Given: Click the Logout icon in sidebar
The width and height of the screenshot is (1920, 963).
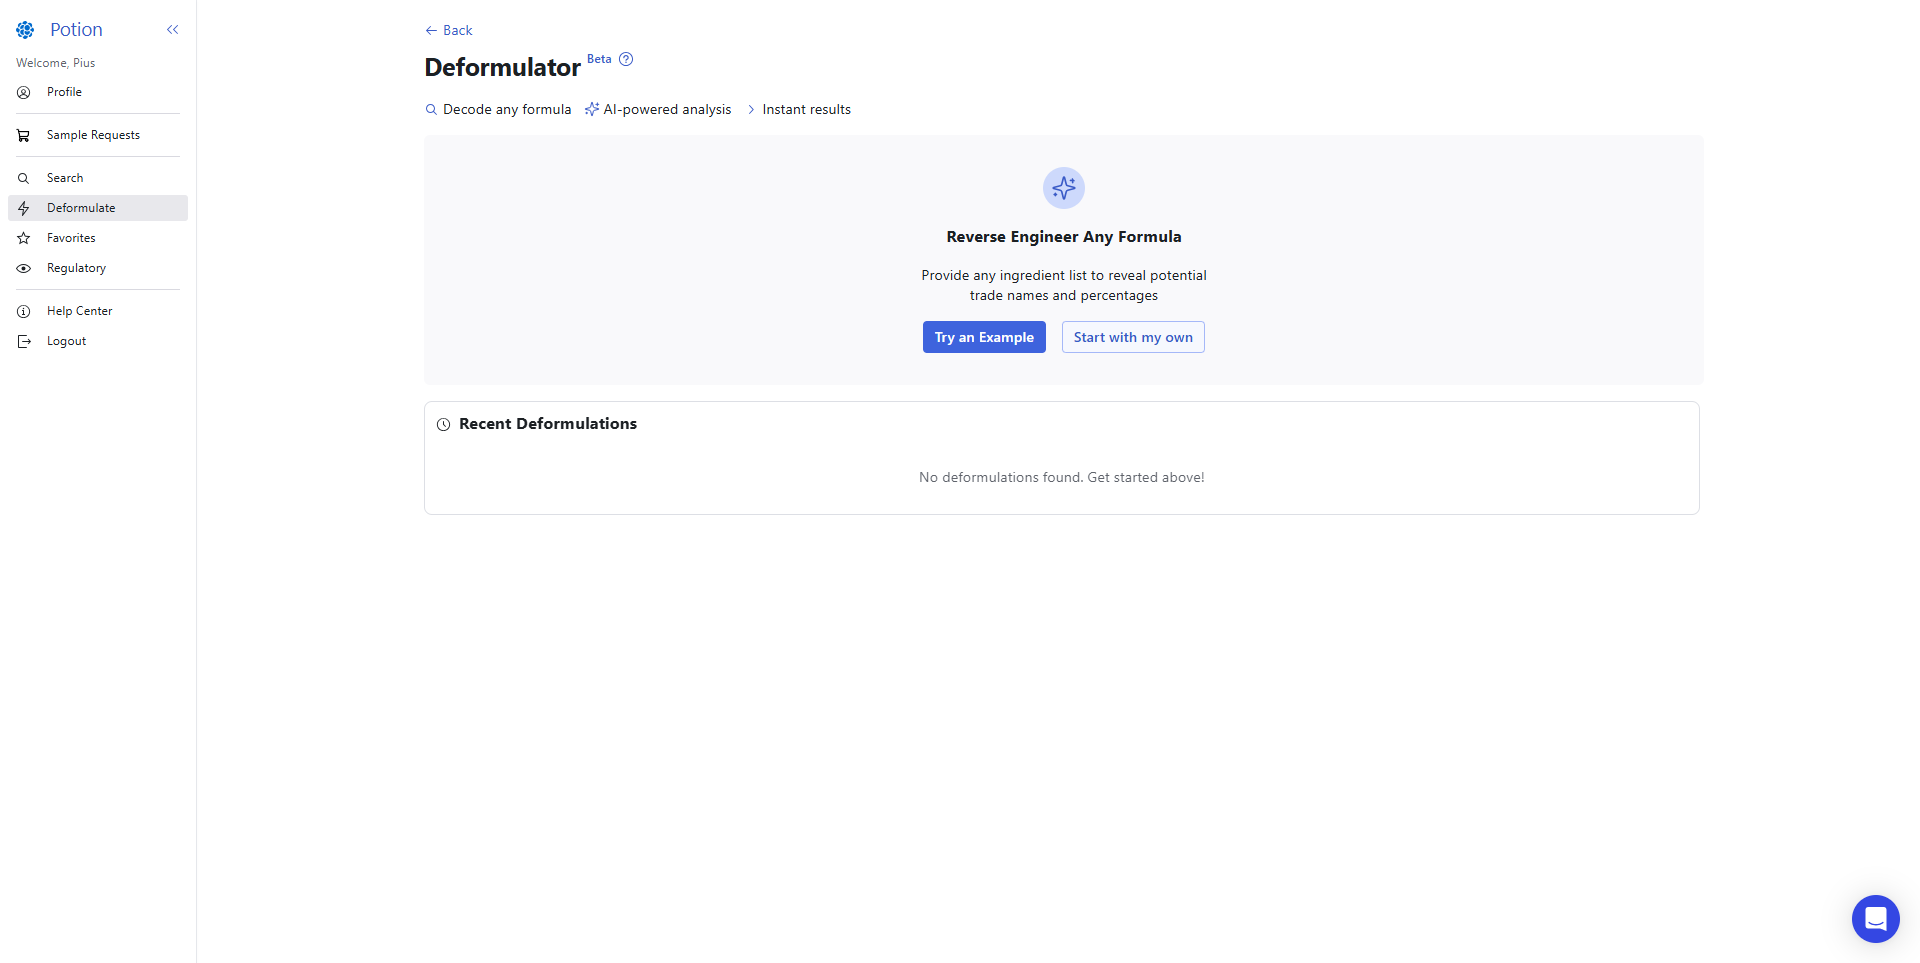Looking at the screenshot, I should click(23, 341).
